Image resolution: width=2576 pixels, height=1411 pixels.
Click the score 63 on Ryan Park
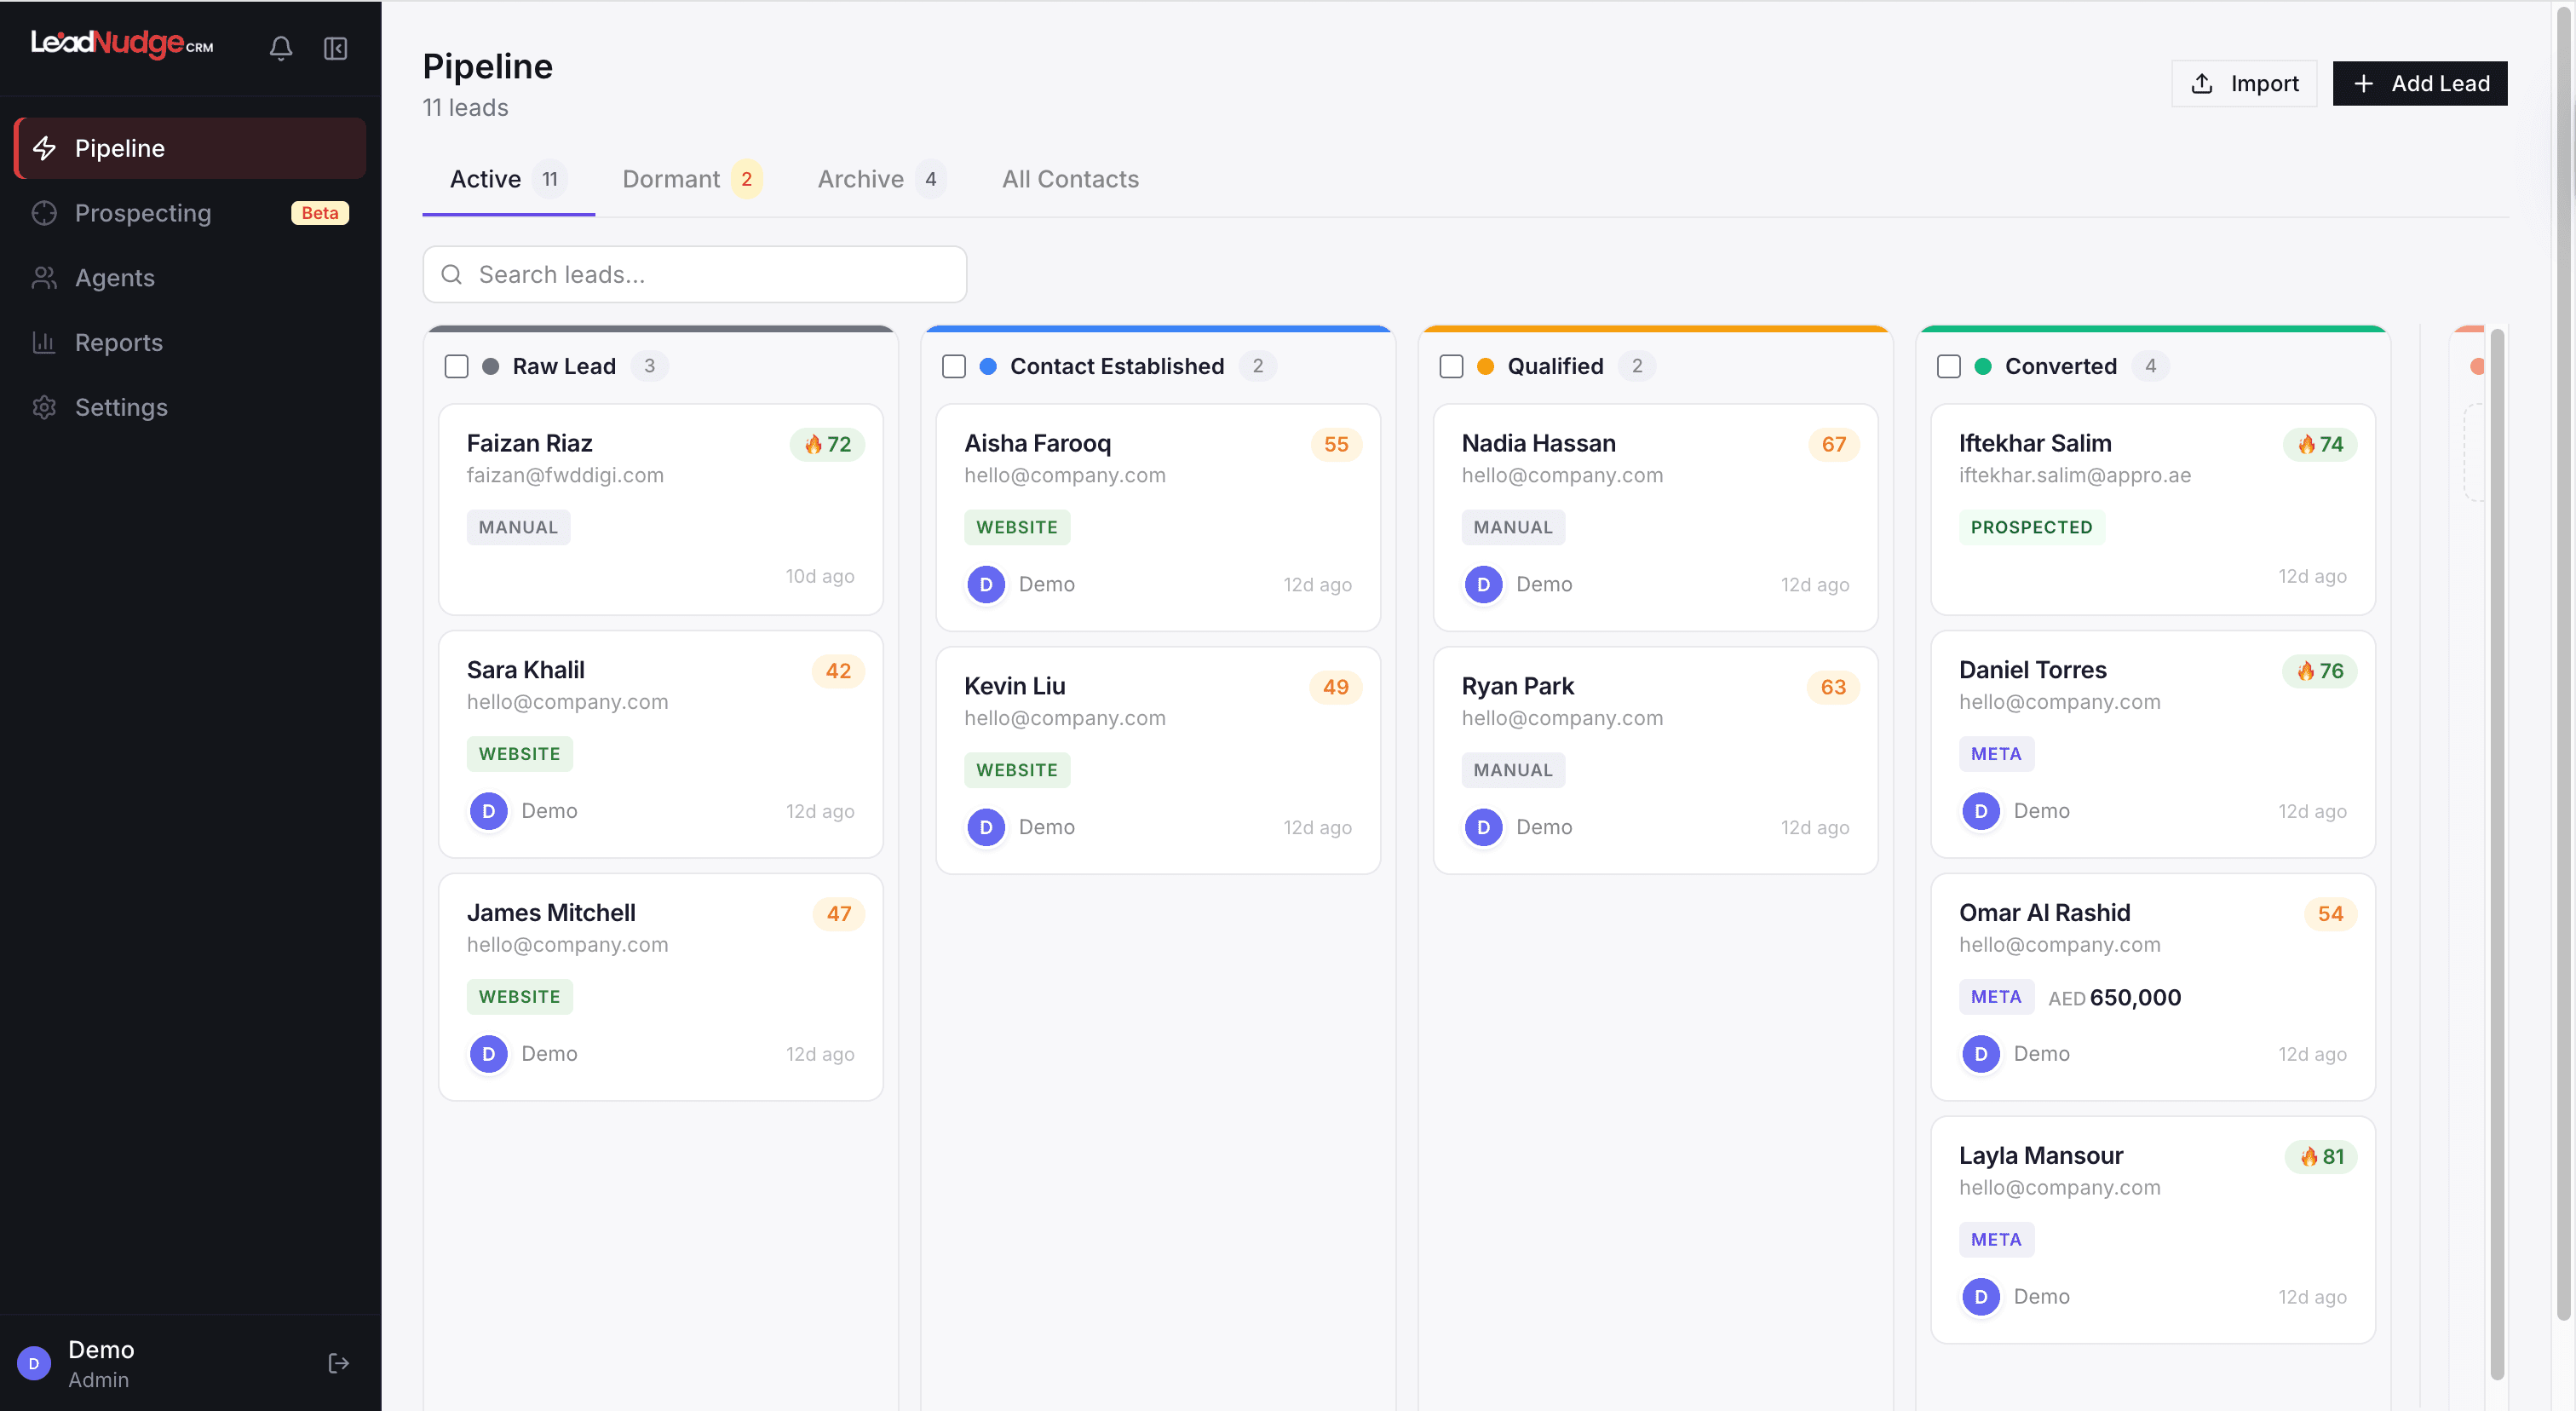tap(1833, 687)
